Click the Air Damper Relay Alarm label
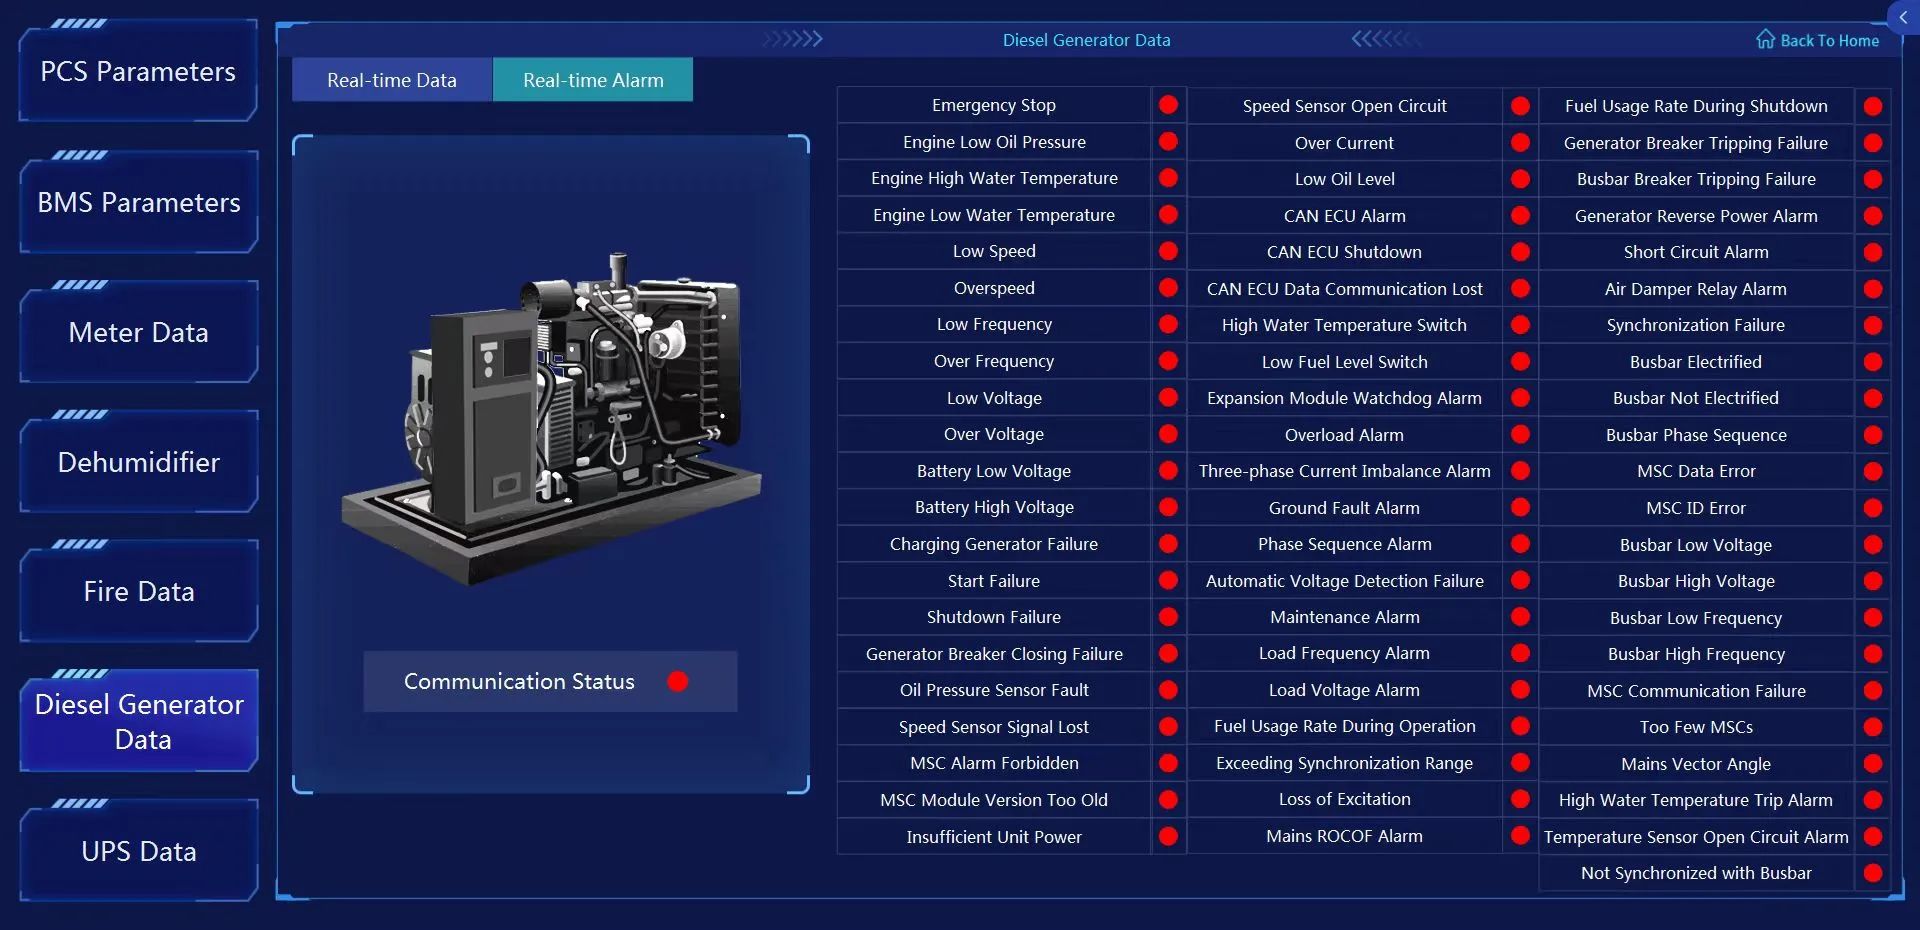Viewport: 1920px width, 930px height. tap(1696, 289)
